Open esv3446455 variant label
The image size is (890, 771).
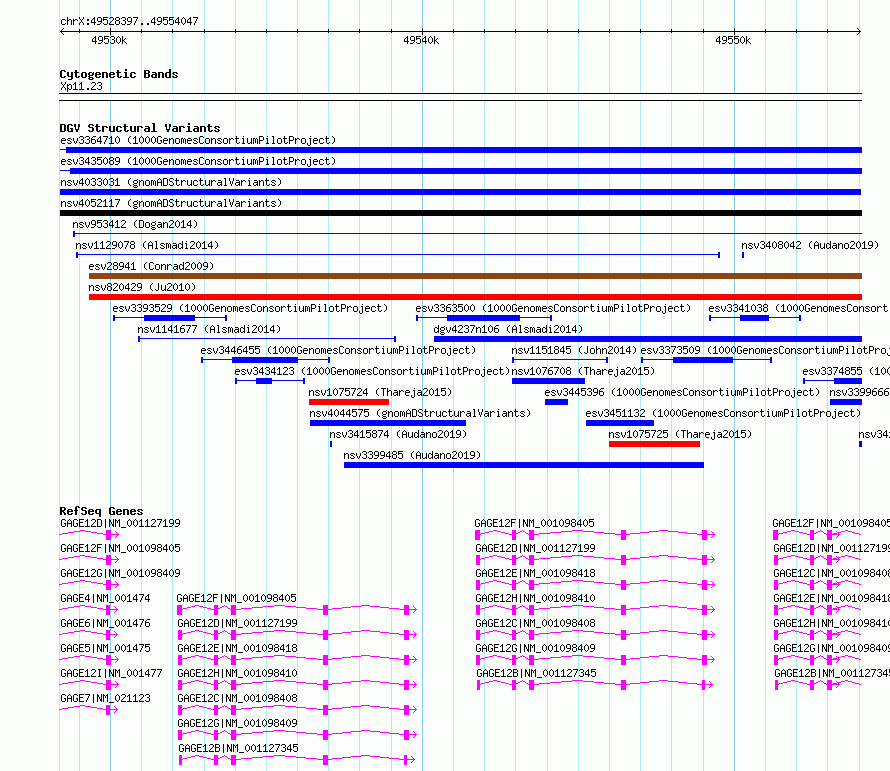tap(338, 350)
